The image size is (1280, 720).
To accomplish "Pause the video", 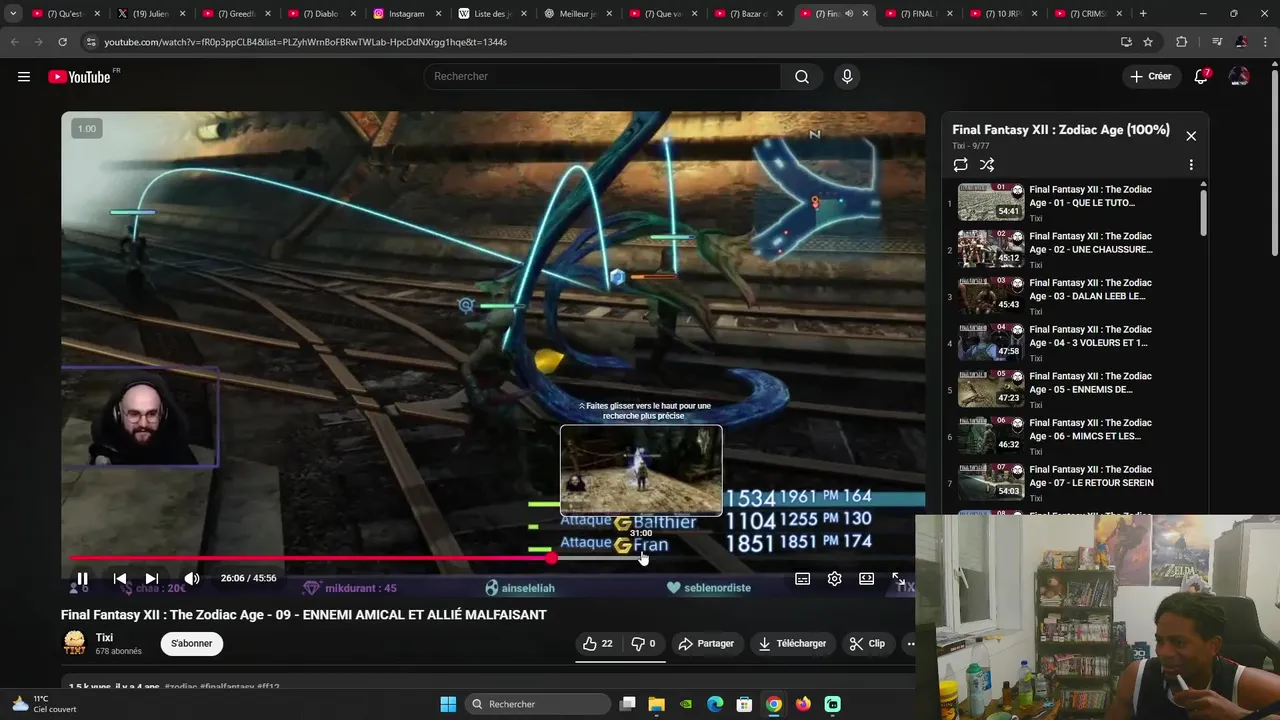I will tap(82, 578).
